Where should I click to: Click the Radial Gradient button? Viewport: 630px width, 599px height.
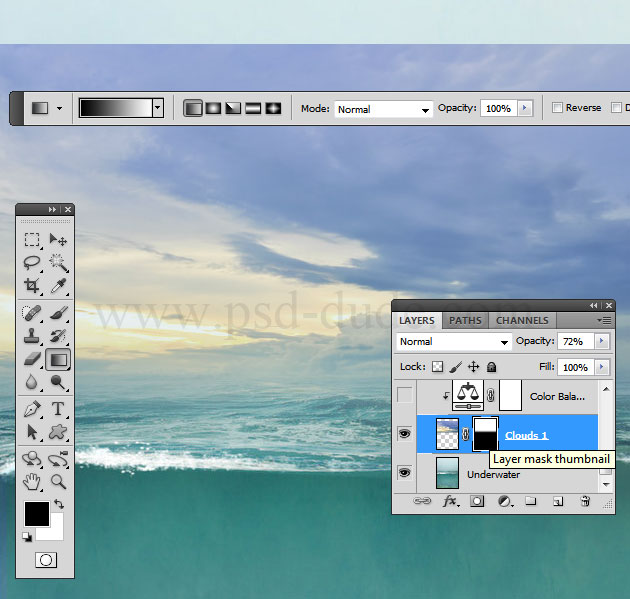(213, 108)
